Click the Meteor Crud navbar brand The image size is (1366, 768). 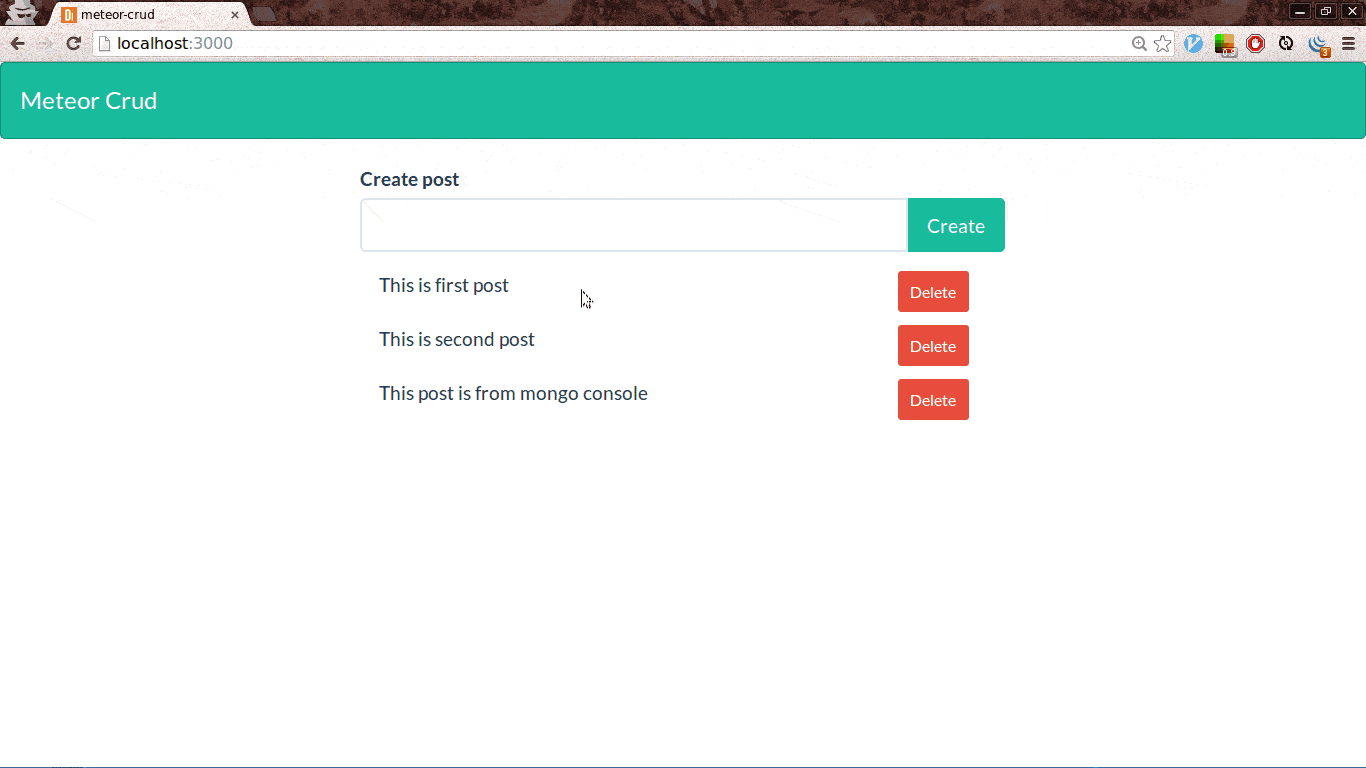pyautogui.click(x=89, y=101)
